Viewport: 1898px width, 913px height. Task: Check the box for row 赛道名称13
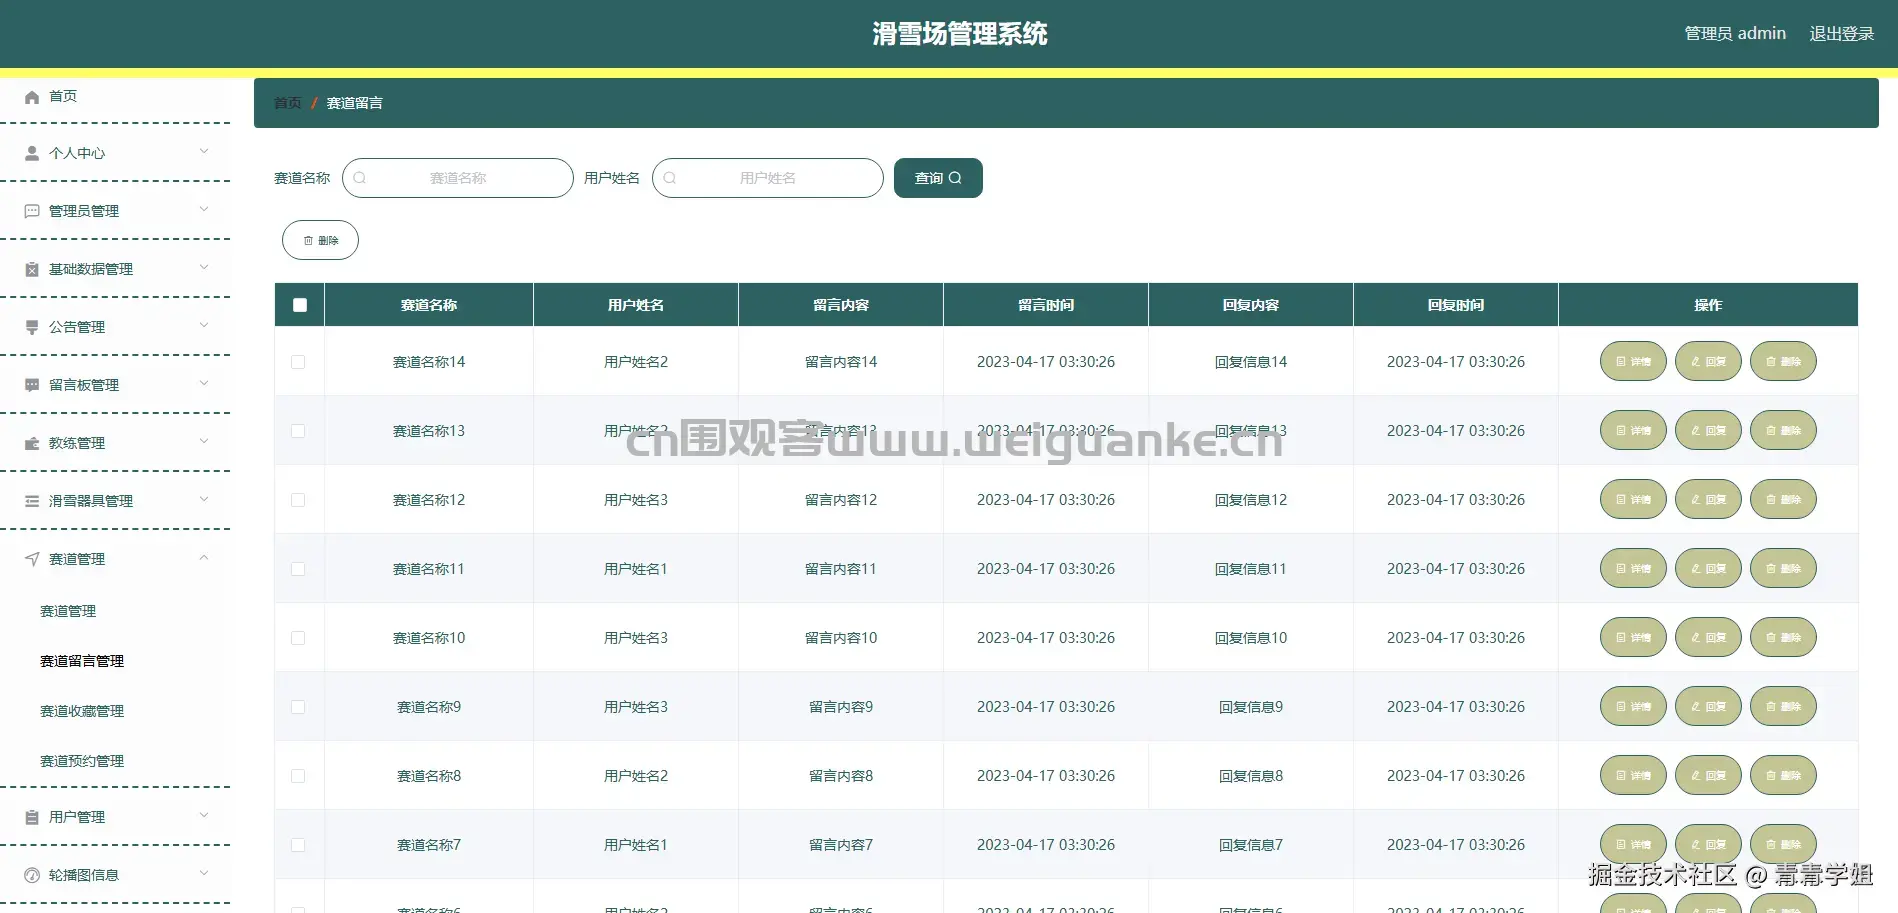tap(298, 431)
